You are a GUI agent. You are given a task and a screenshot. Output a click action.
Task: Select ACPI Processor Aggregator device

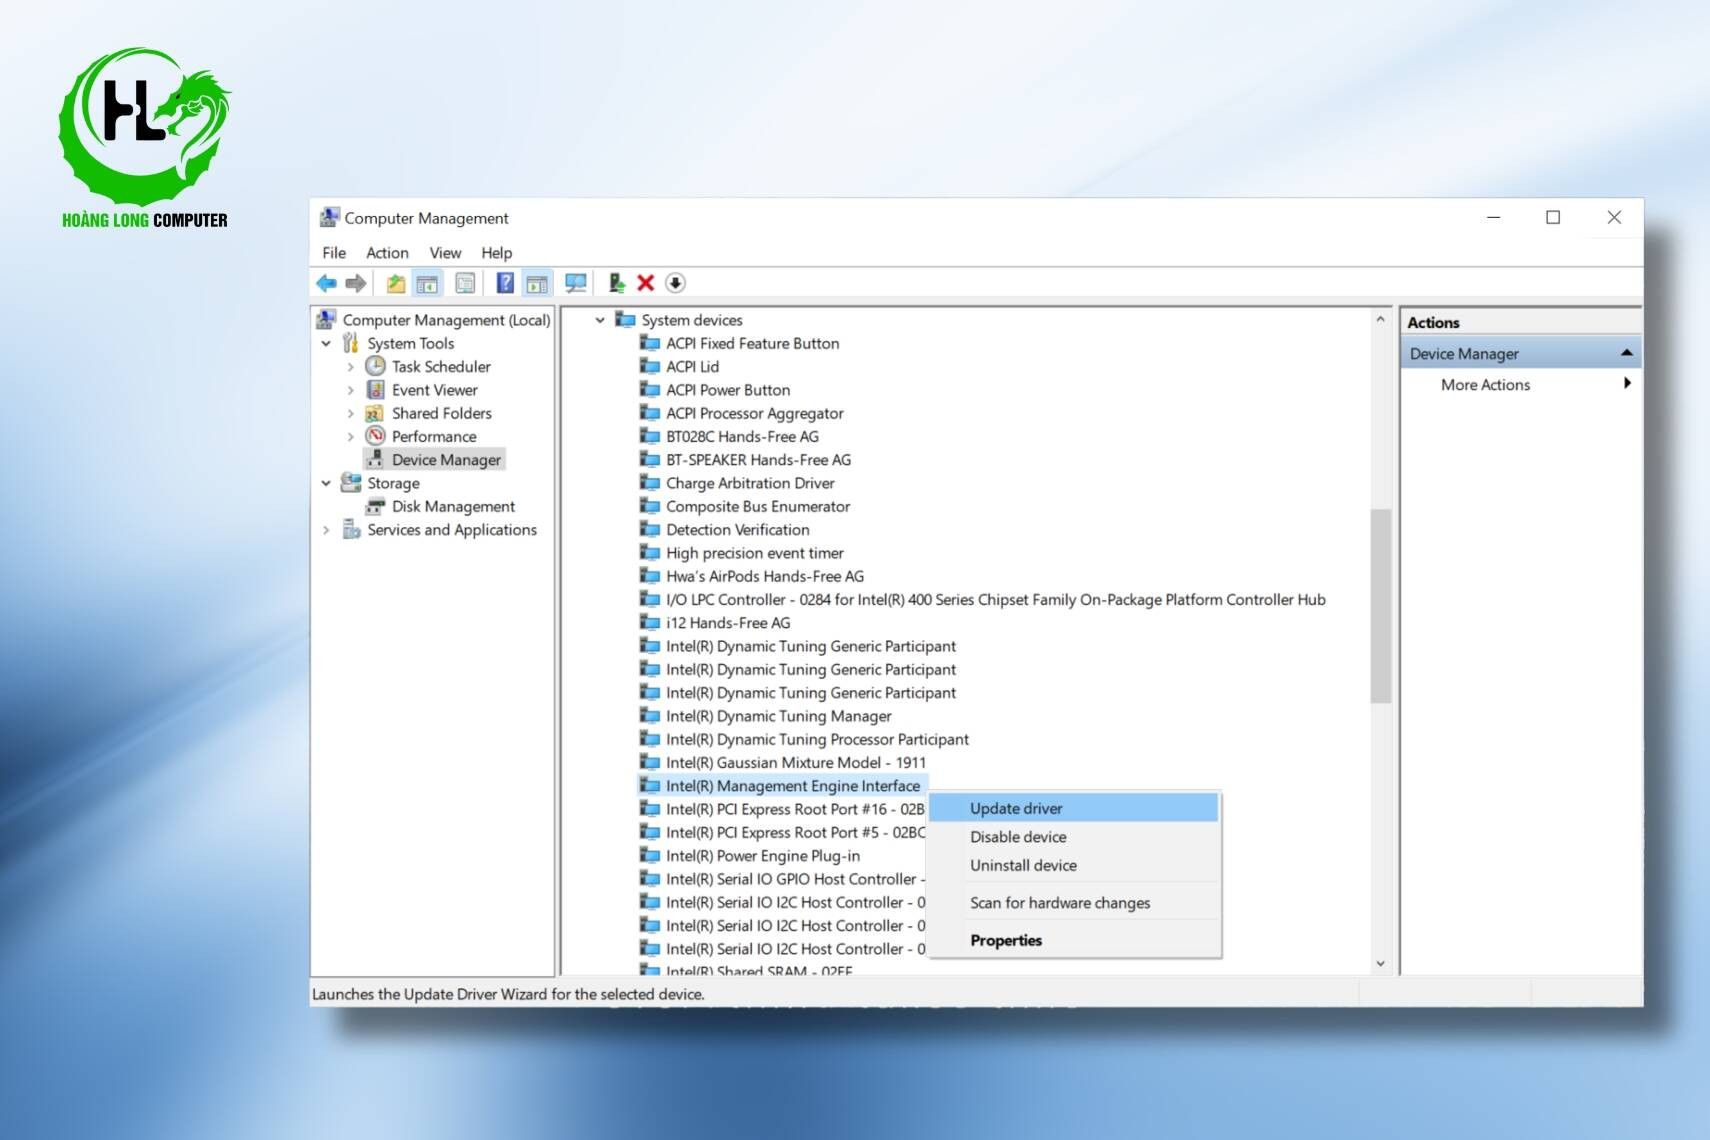point(755,413)
